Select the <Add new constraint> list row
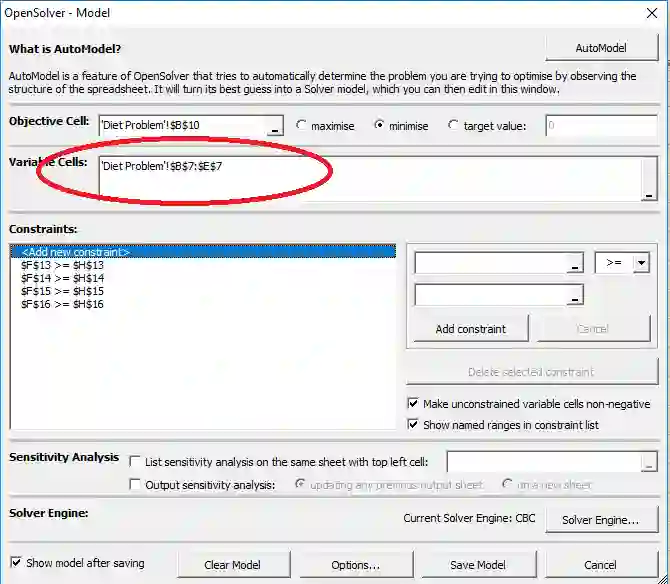 [x=203, y=252]
